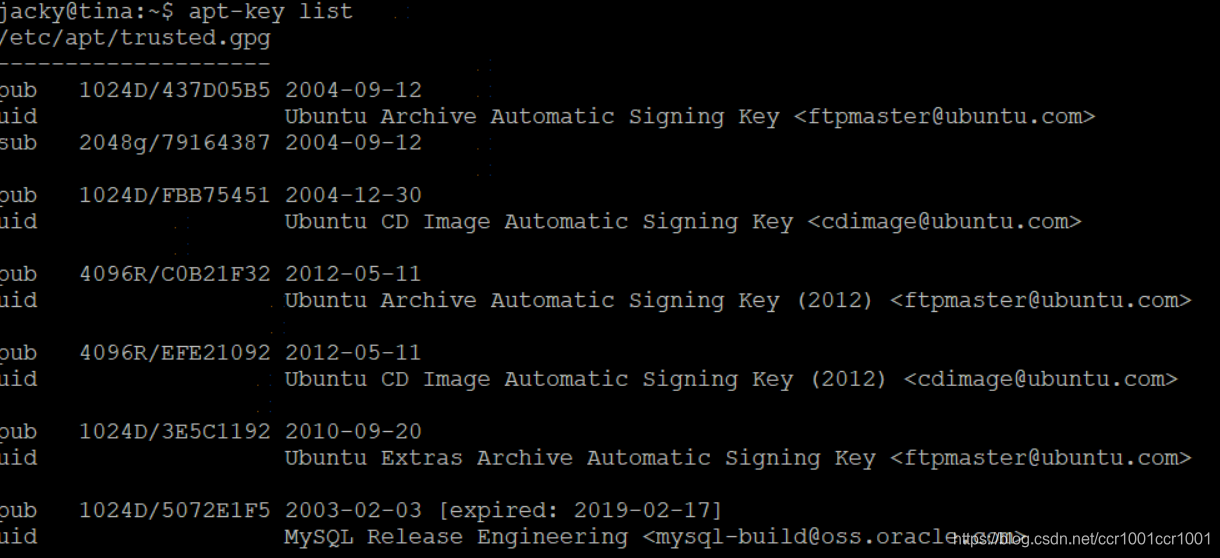The image size is (1220, 558).
Task: Click the blog.csdn.net watermark link
Action: pyautogui.click(x=1081, y=539)
